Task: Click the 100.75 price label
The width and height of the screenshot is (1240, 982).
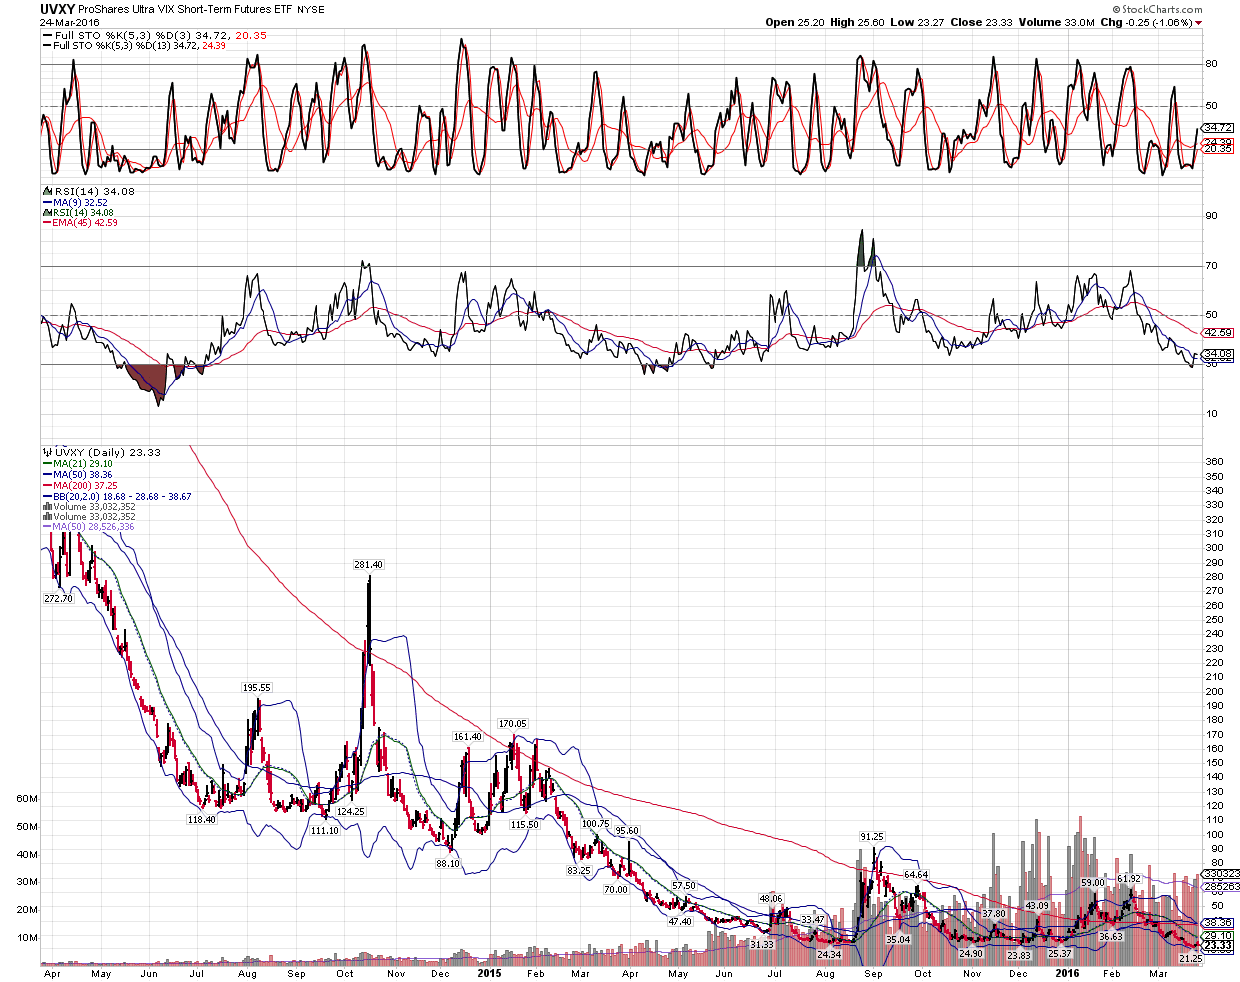Action: point(596,824)
